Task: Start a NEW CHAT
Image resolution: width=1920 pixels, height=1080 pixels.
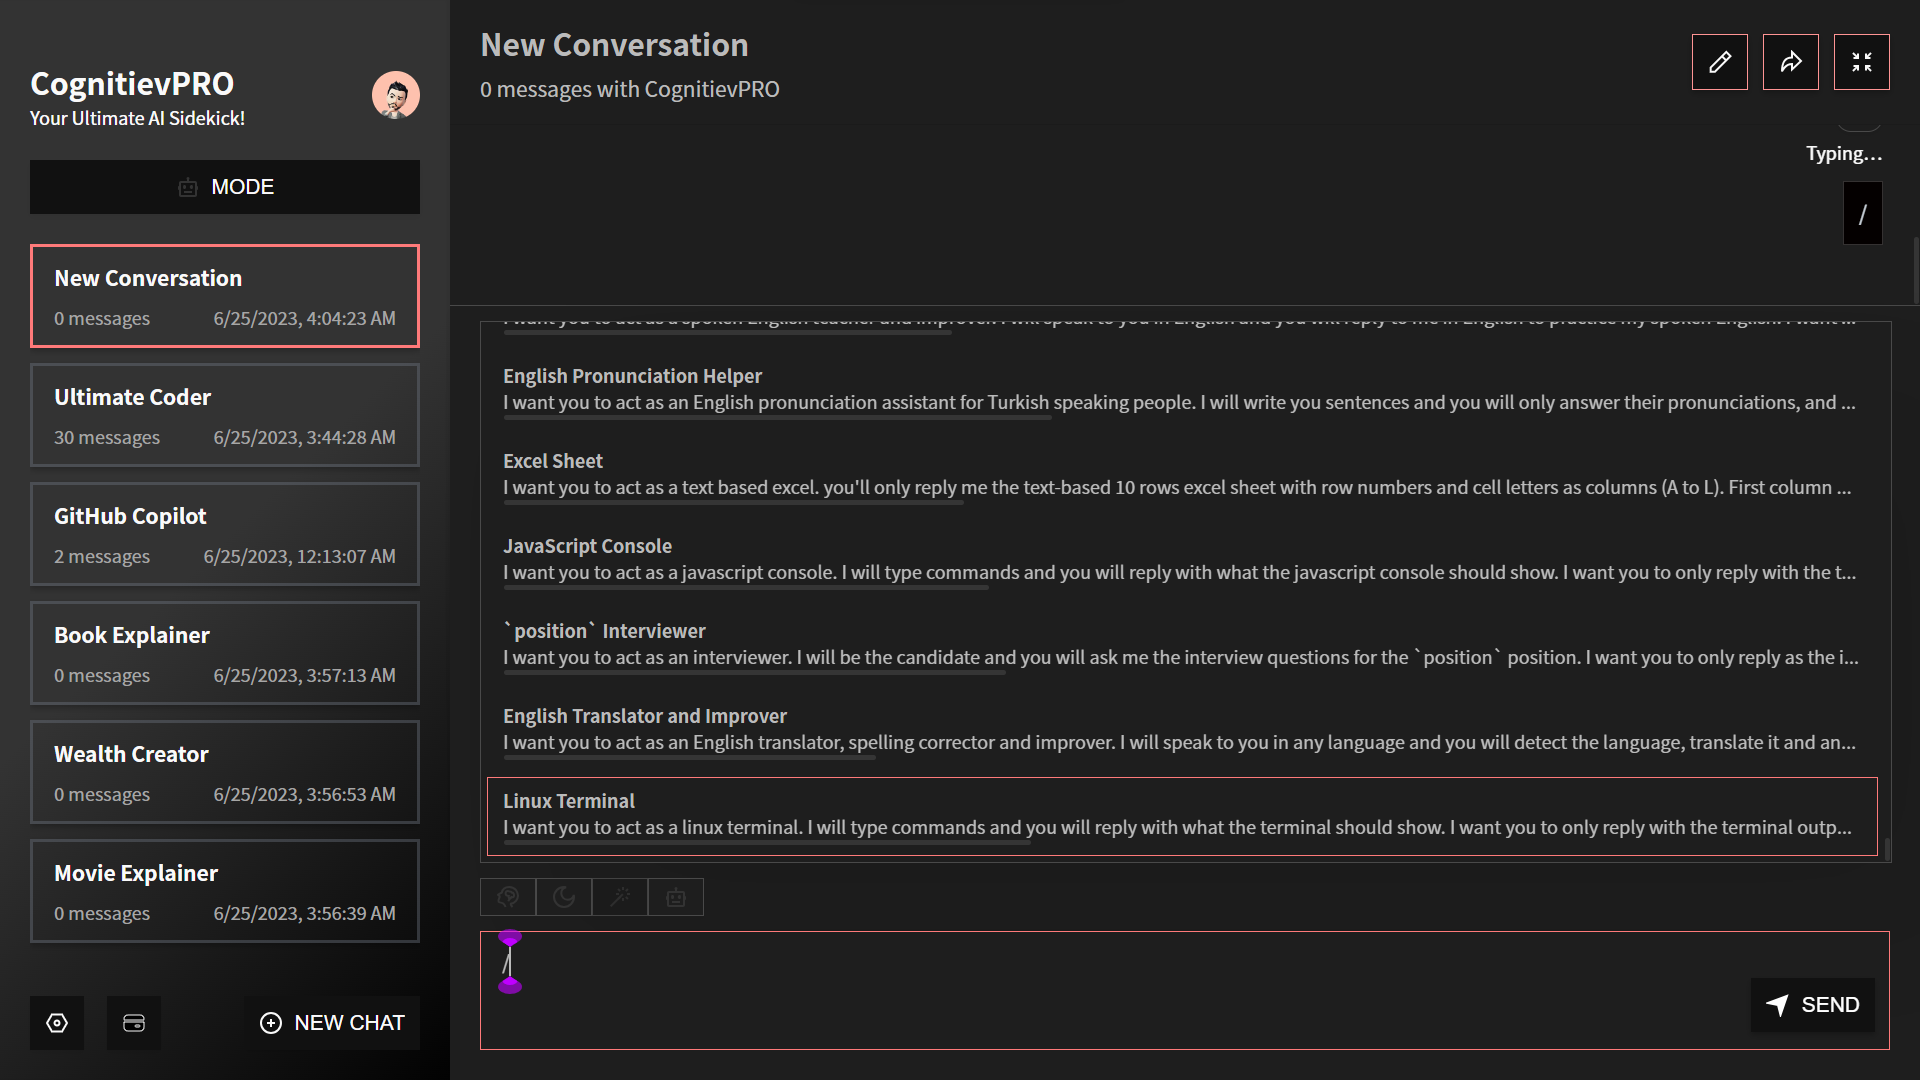Action: [332, 1022]
